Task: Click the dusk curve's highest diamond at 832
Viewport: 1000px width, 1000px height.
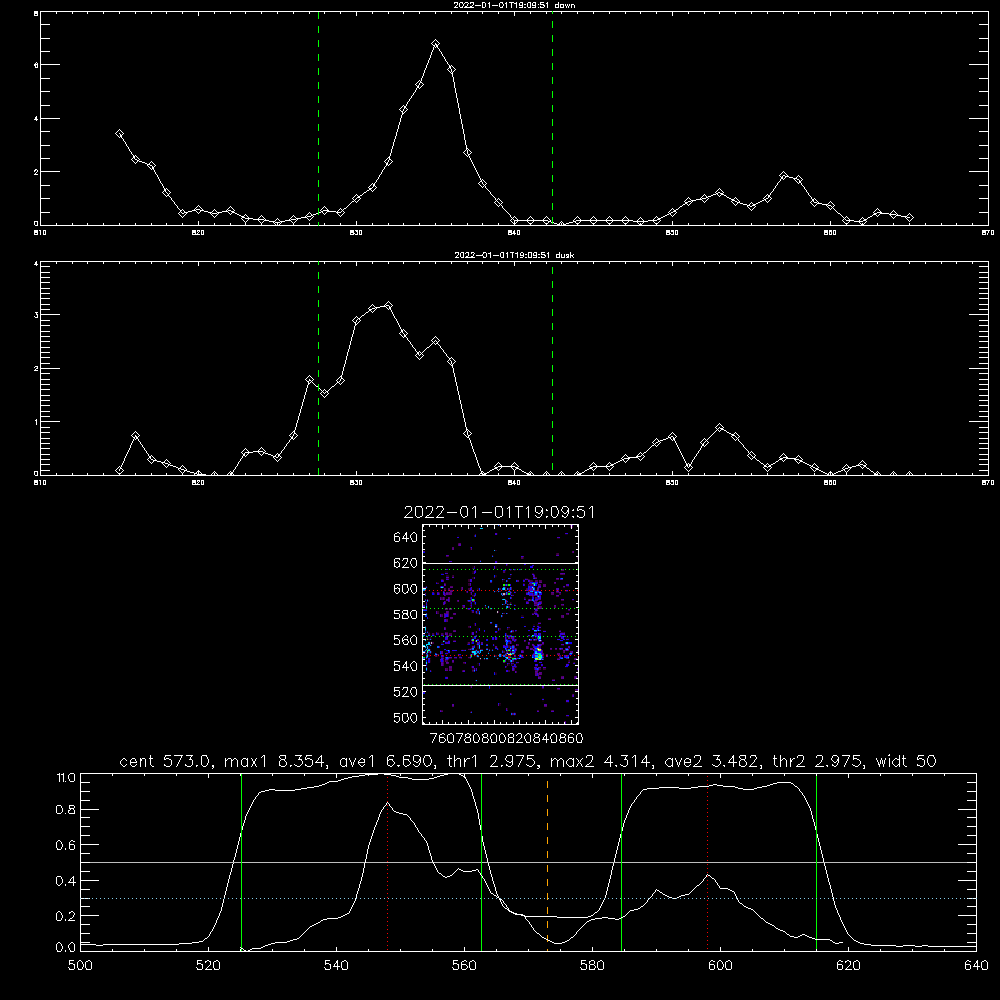Action: pyautogui.click(x=388, y=306)
